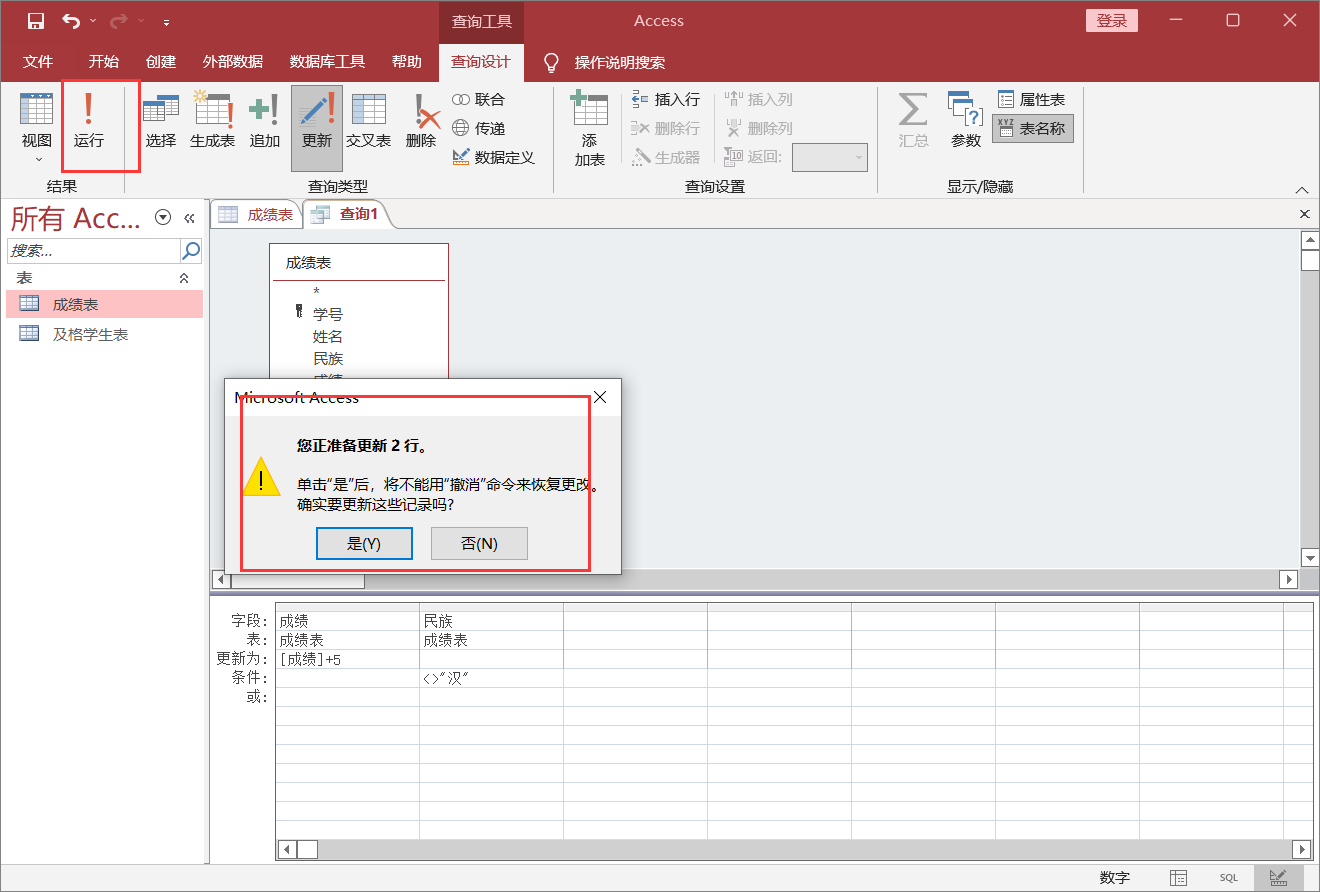This screenshot has width=1320, height=892.
Task: Switch to Design view status icon
Action: tap(1278, 877)
